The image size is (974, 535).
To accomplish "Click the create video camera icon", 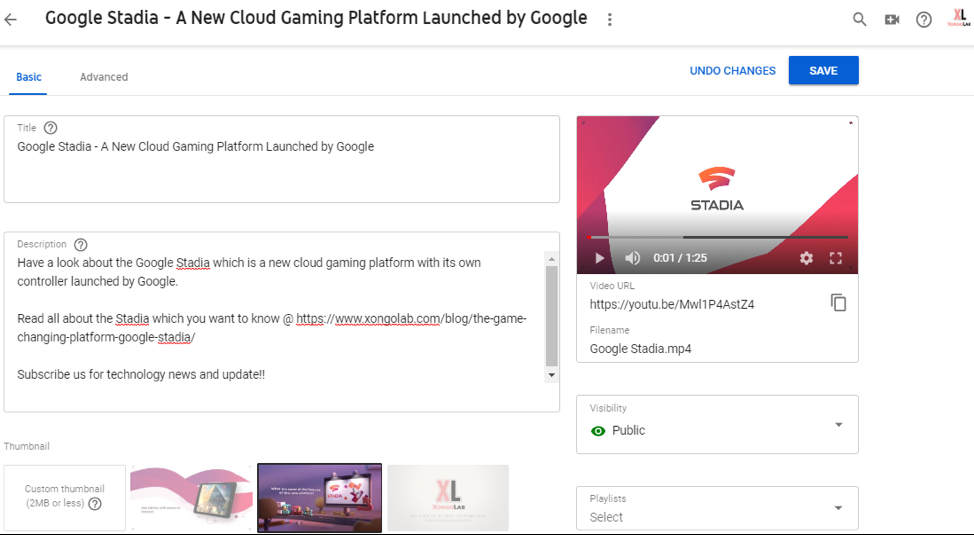I will click(x=892, y=20).
